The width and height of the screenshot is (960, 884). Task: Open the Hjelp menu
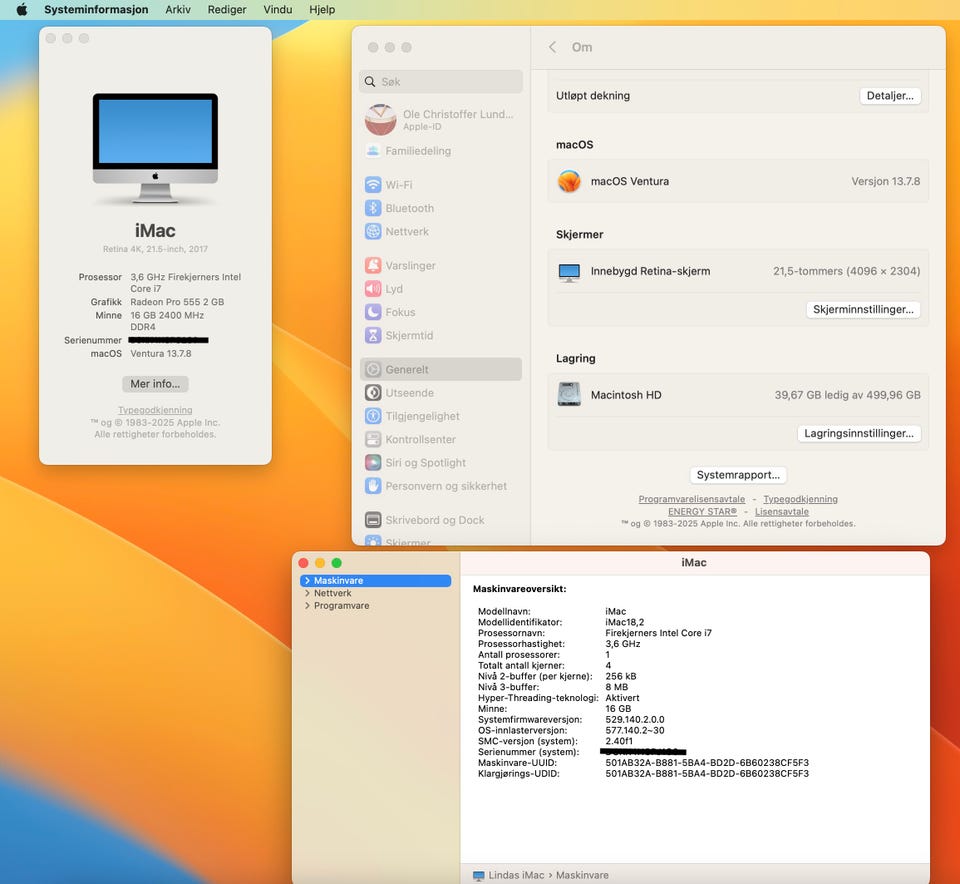(x=322, y=9)
